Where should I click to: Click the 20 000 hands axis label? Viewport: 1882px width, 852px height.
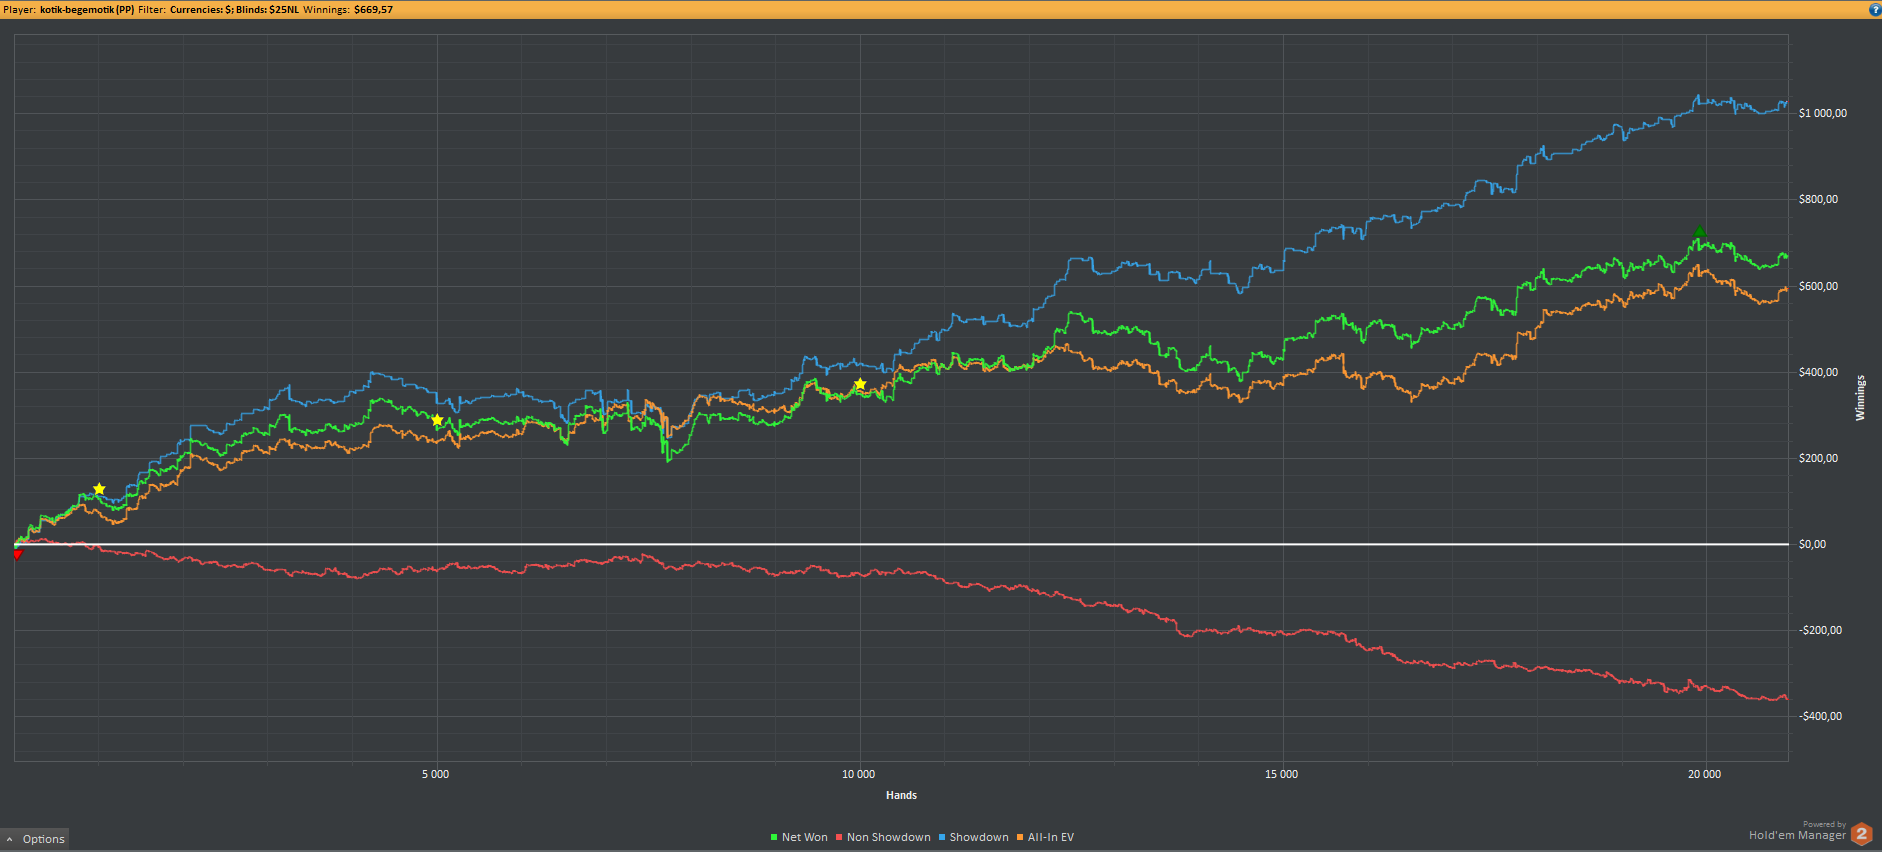pos(1705,774)
